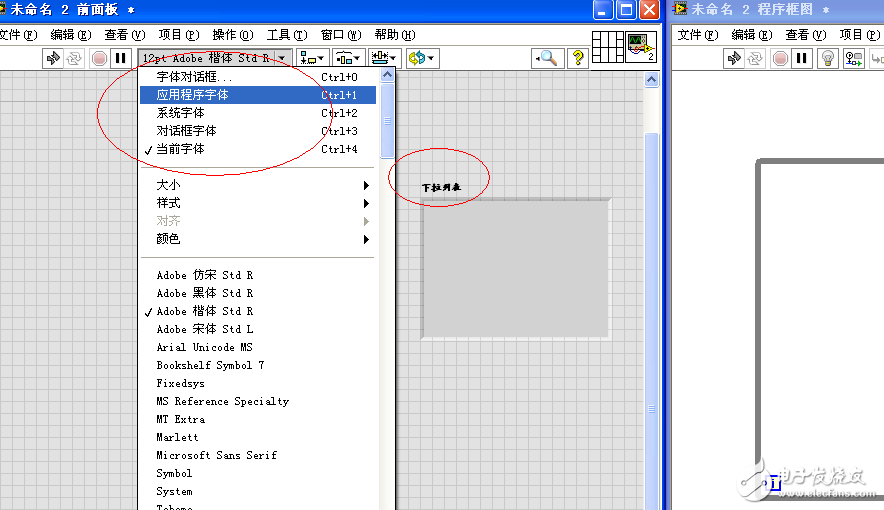Maximize the front panel window

pyautogui.click(x=626, y=10)
